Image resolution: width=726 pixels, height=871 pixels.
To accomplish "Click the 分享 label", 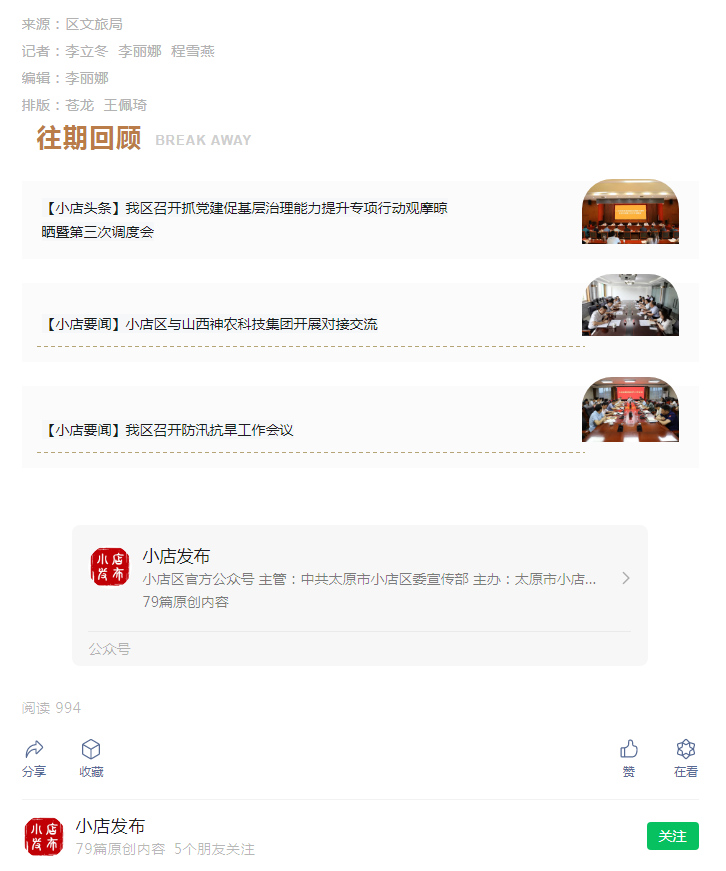I will (x=34, y=772).
